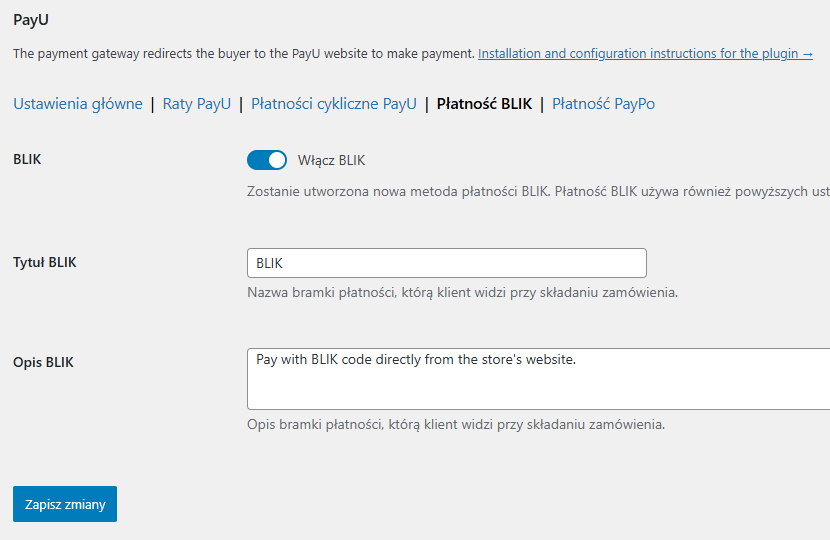Go to Płatności cykliczne PayU tab
Screen dimensions: 830x540
333,103
